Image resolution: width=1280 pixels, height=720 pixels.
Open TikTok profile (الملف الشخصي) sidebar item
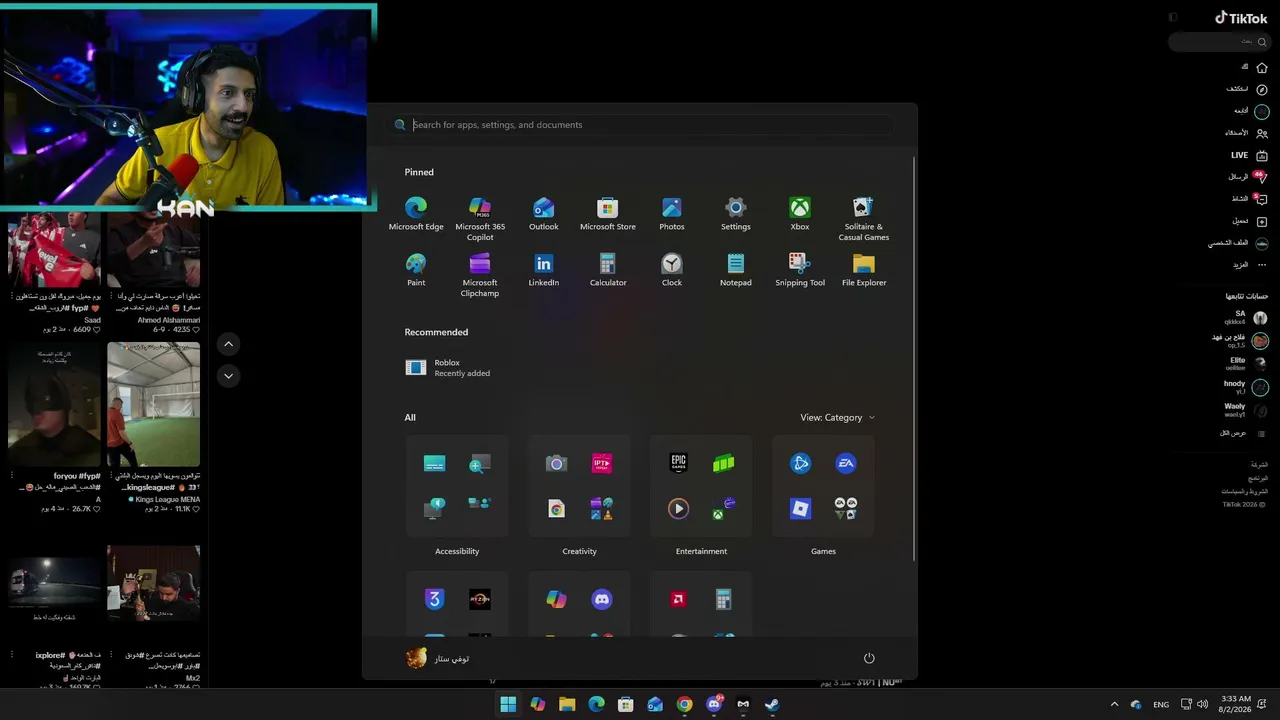click(x=1238, y=243)
